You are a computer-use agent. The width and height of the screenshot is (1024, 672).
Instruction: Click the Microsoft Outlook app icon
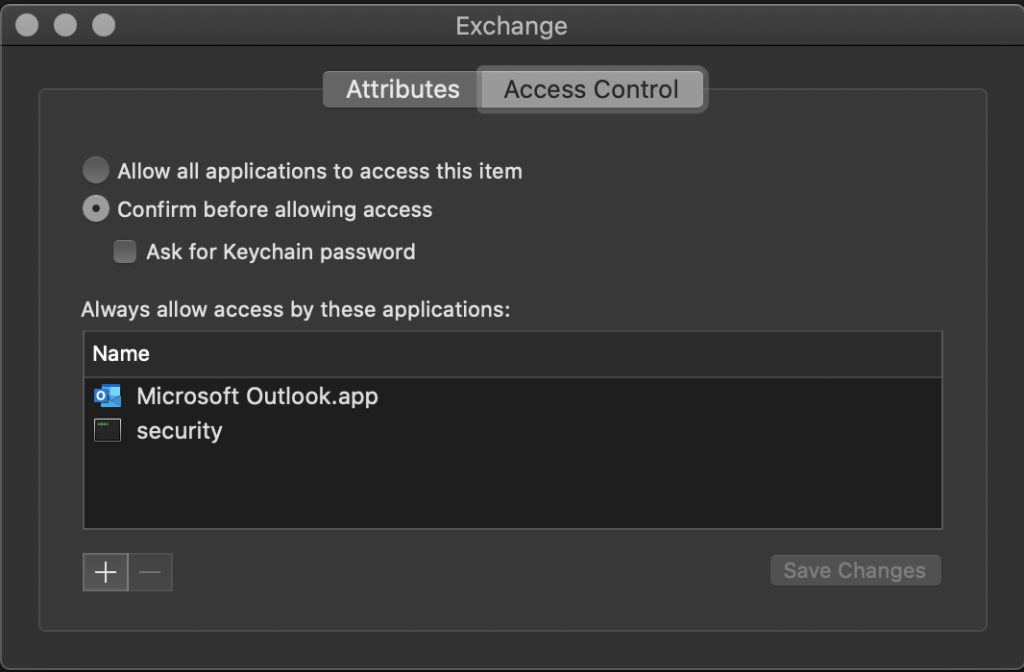point(107,396)
